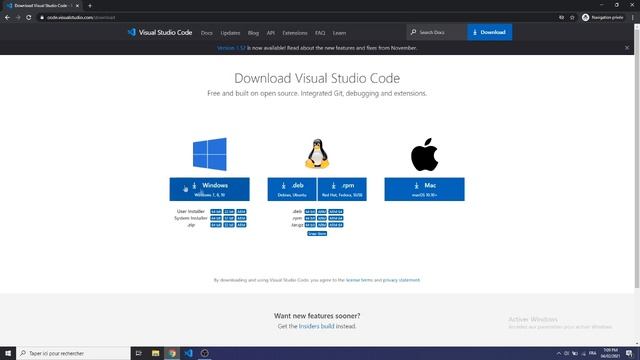Download the .rpm package for Red Hat
Screen dimensions: 640x360
pos(342,189)
